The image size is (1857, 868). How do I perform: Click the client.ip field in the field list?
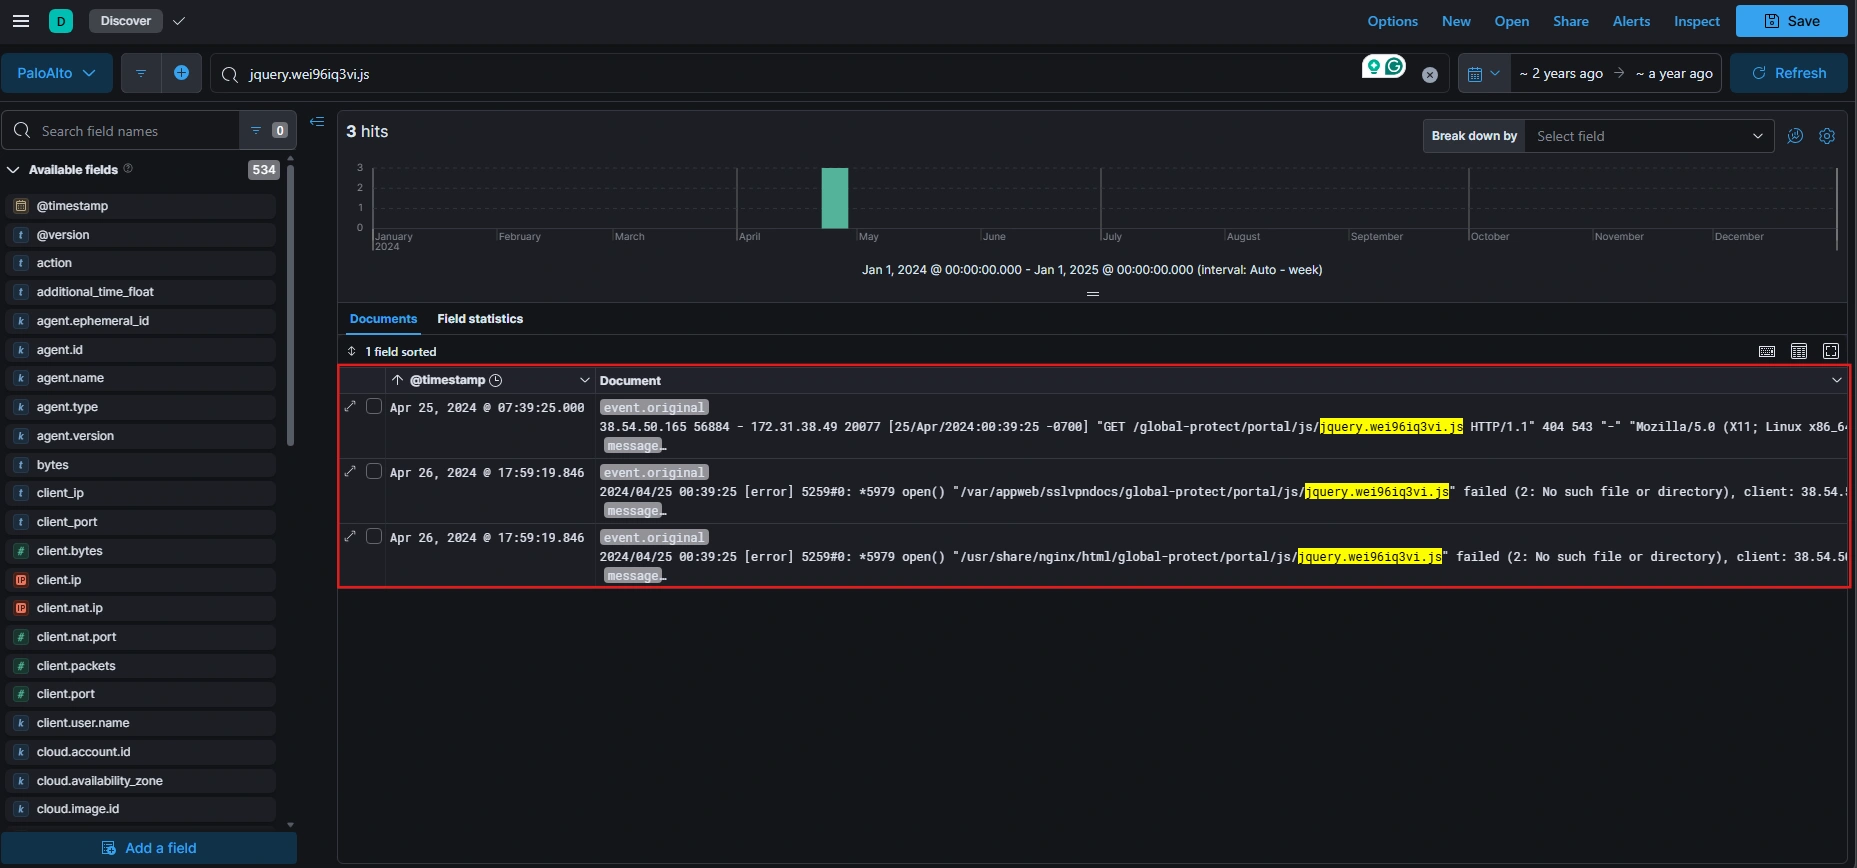141,580
